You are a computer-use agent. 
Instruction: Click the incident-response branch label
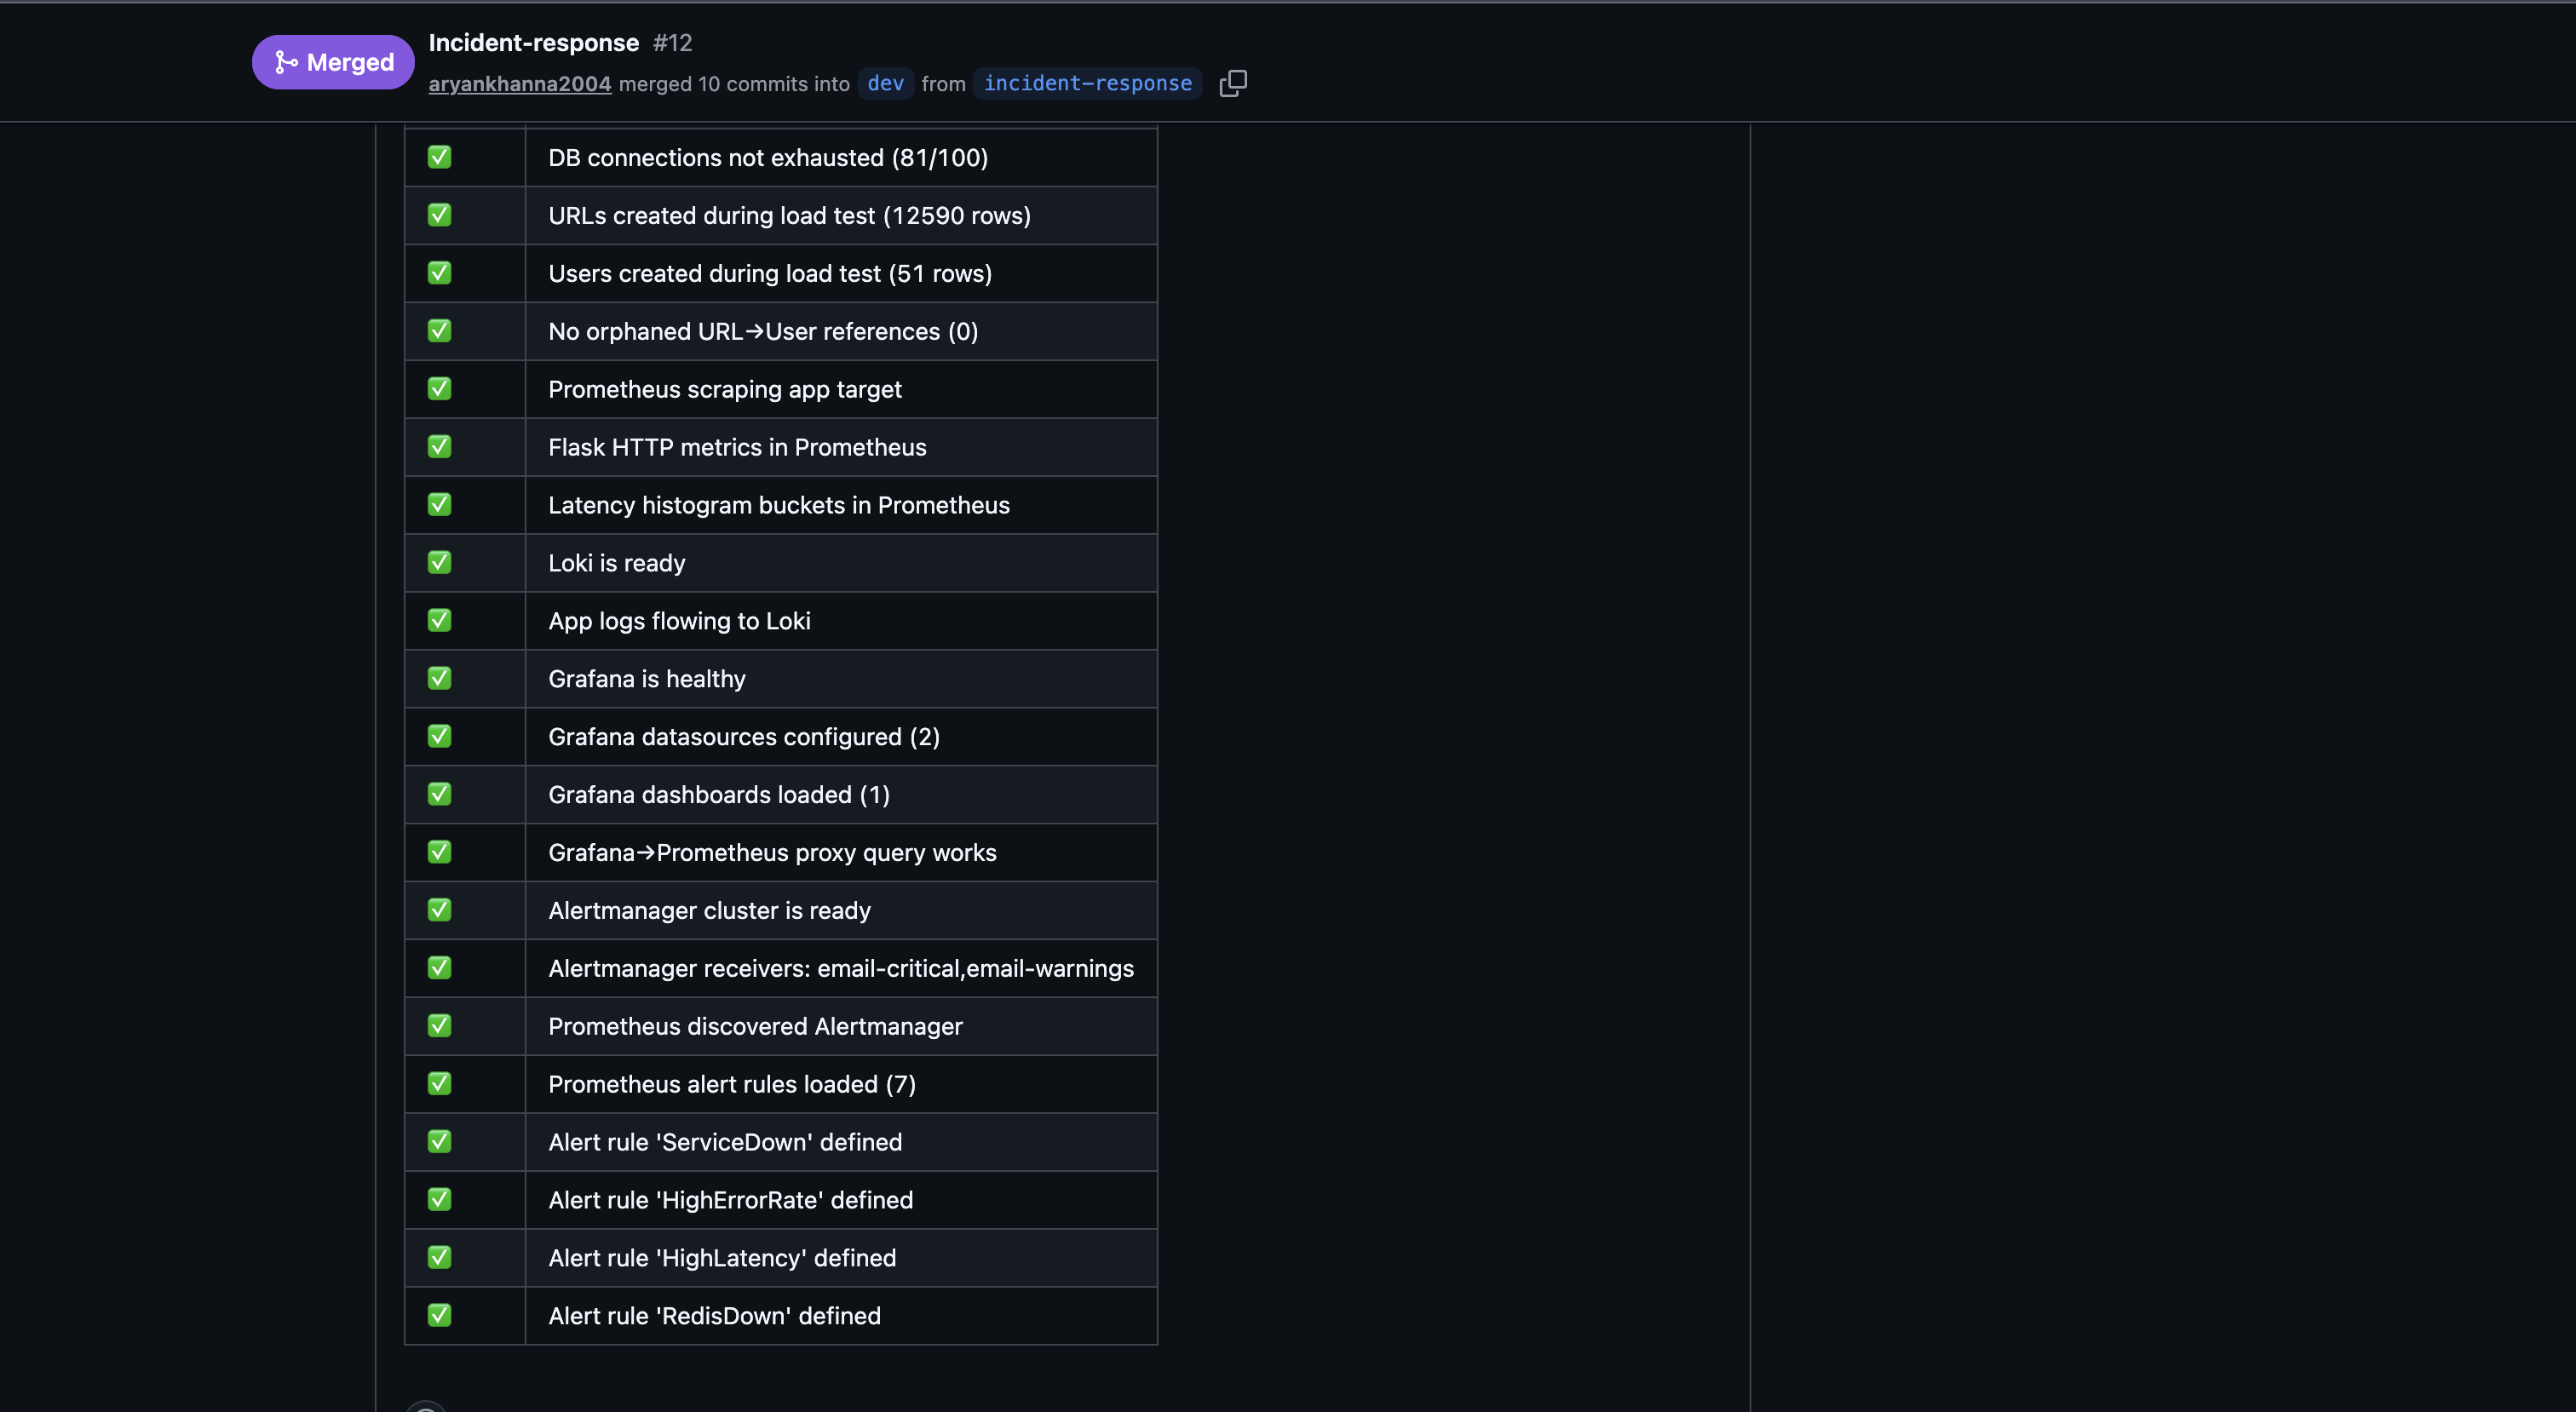tap(1086, 83)
